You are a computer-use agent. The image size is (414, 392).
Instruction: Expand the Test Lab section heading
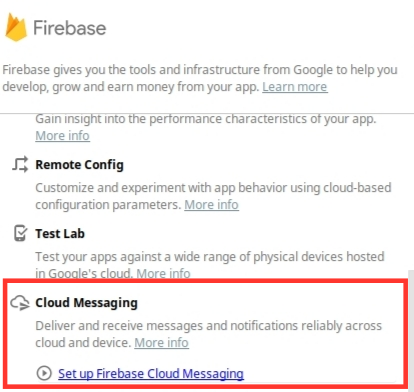point(60,233)
